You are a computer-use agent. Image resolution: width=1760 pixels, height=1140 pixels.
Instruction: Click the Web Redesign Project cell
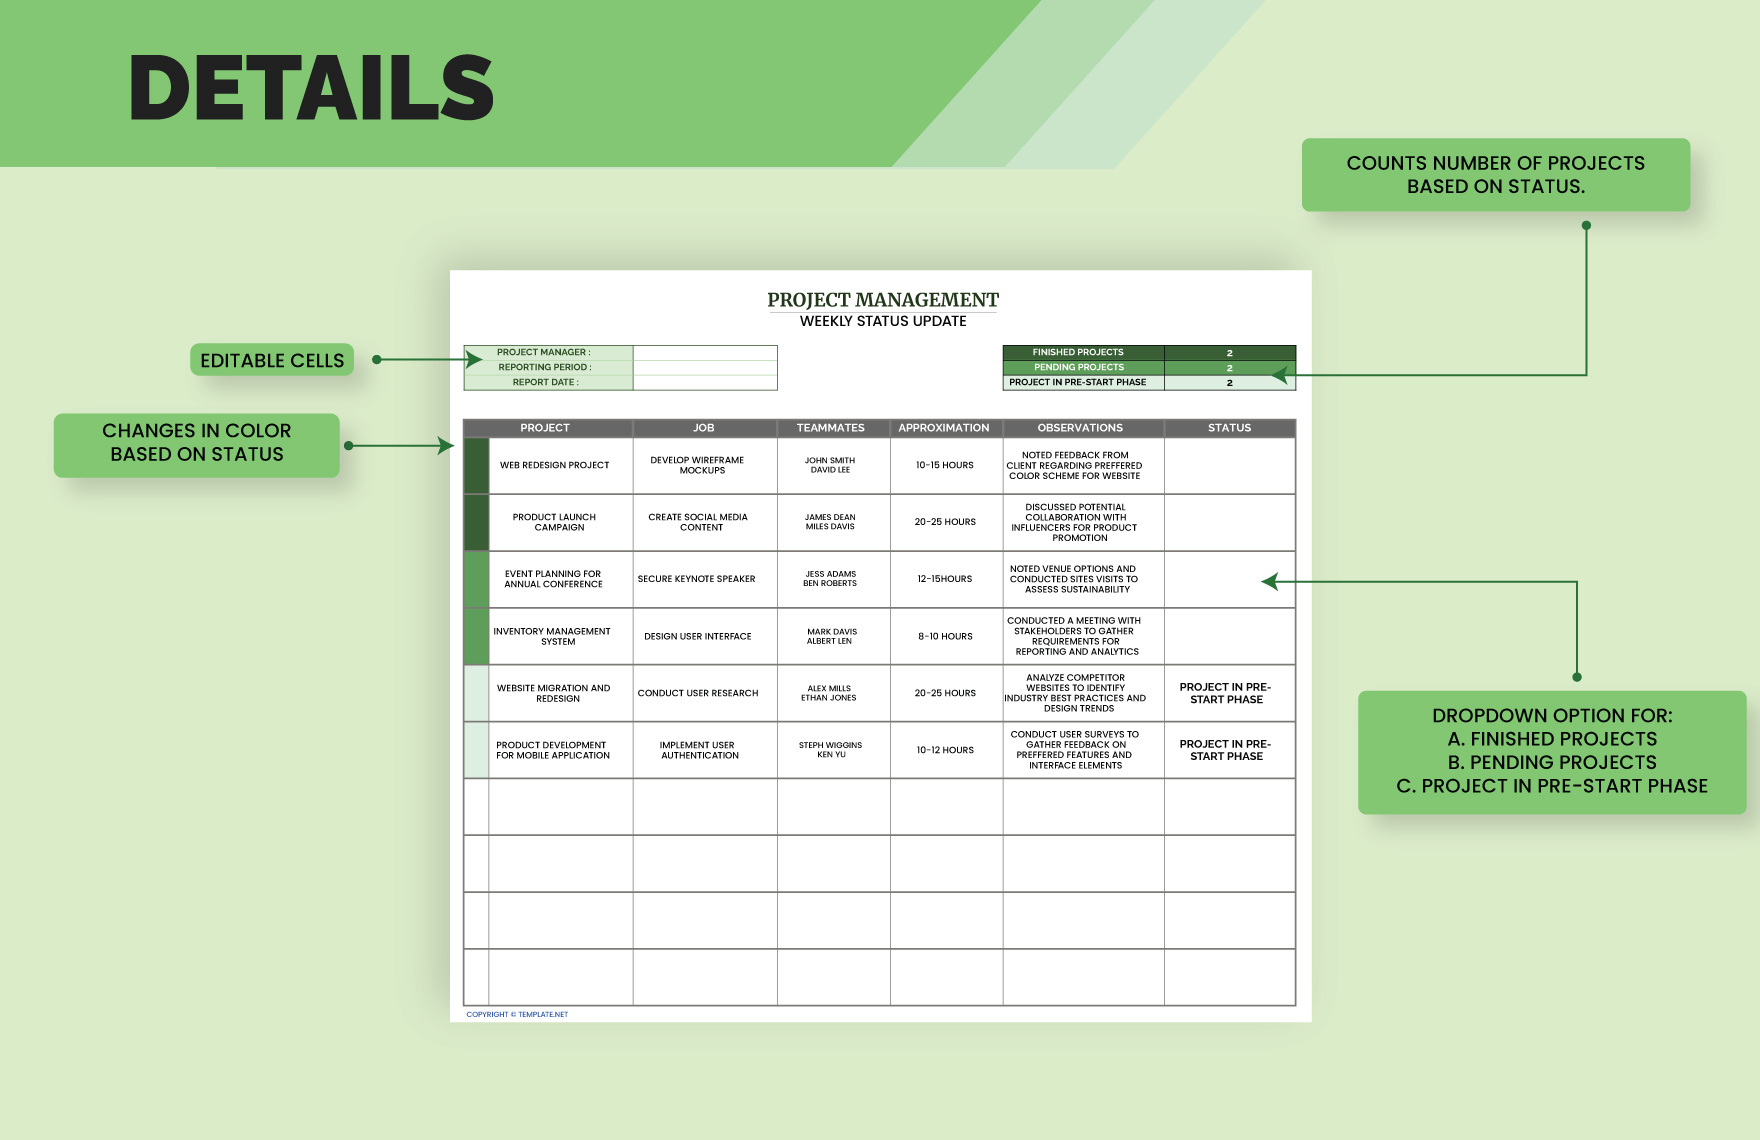tap(561, 466)
